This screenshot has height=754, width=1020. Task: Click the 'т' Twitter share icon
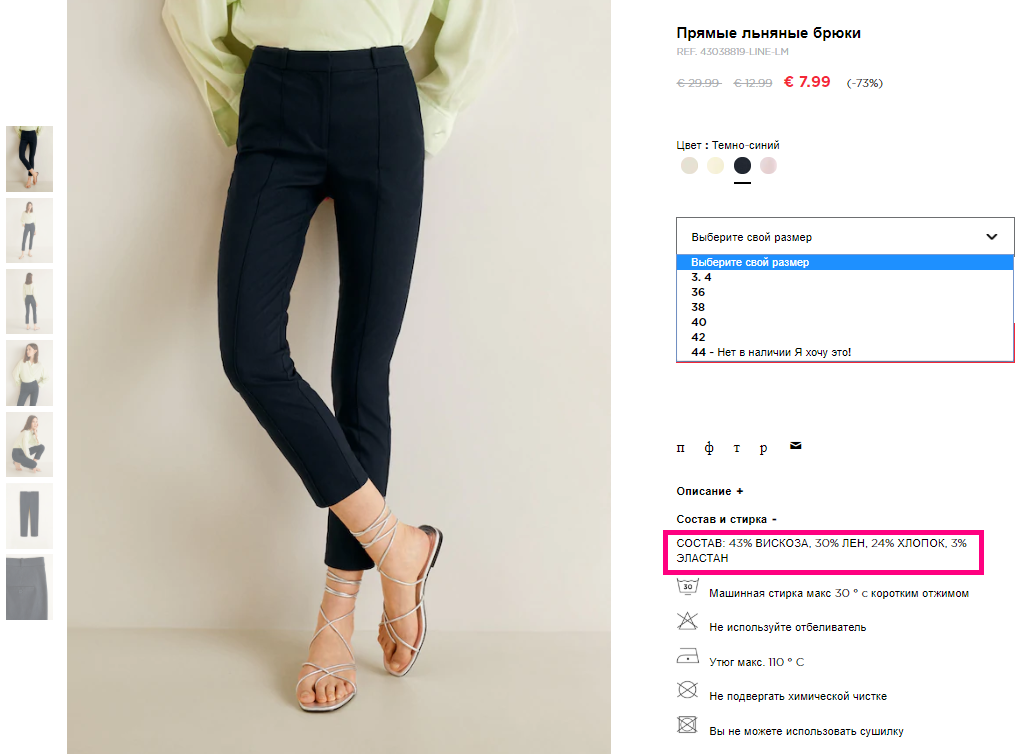point(736,448)
